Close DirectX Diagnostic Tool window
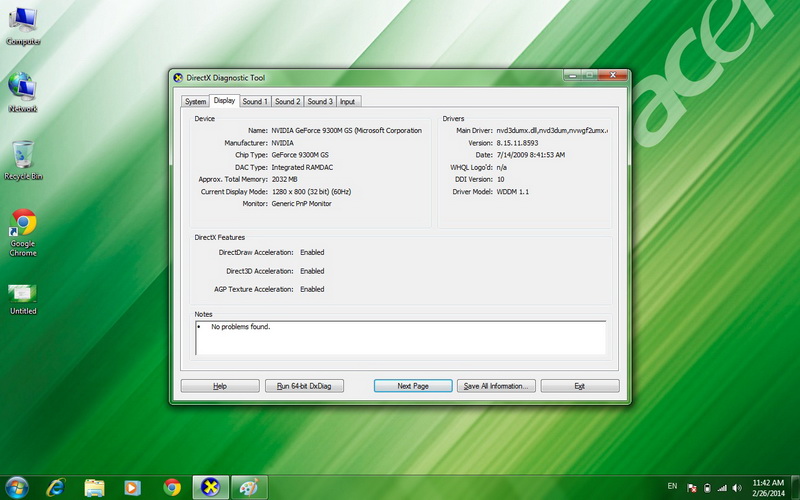 [x=612, y=76]
